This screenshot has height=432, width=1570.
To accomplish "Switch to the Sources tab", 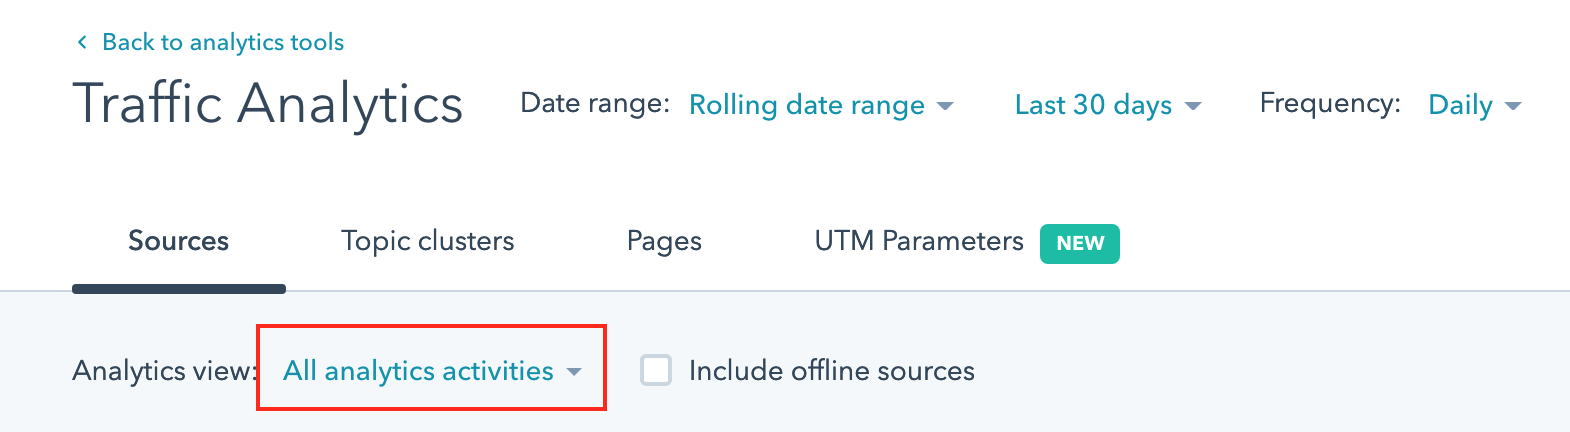I will 178,241.
